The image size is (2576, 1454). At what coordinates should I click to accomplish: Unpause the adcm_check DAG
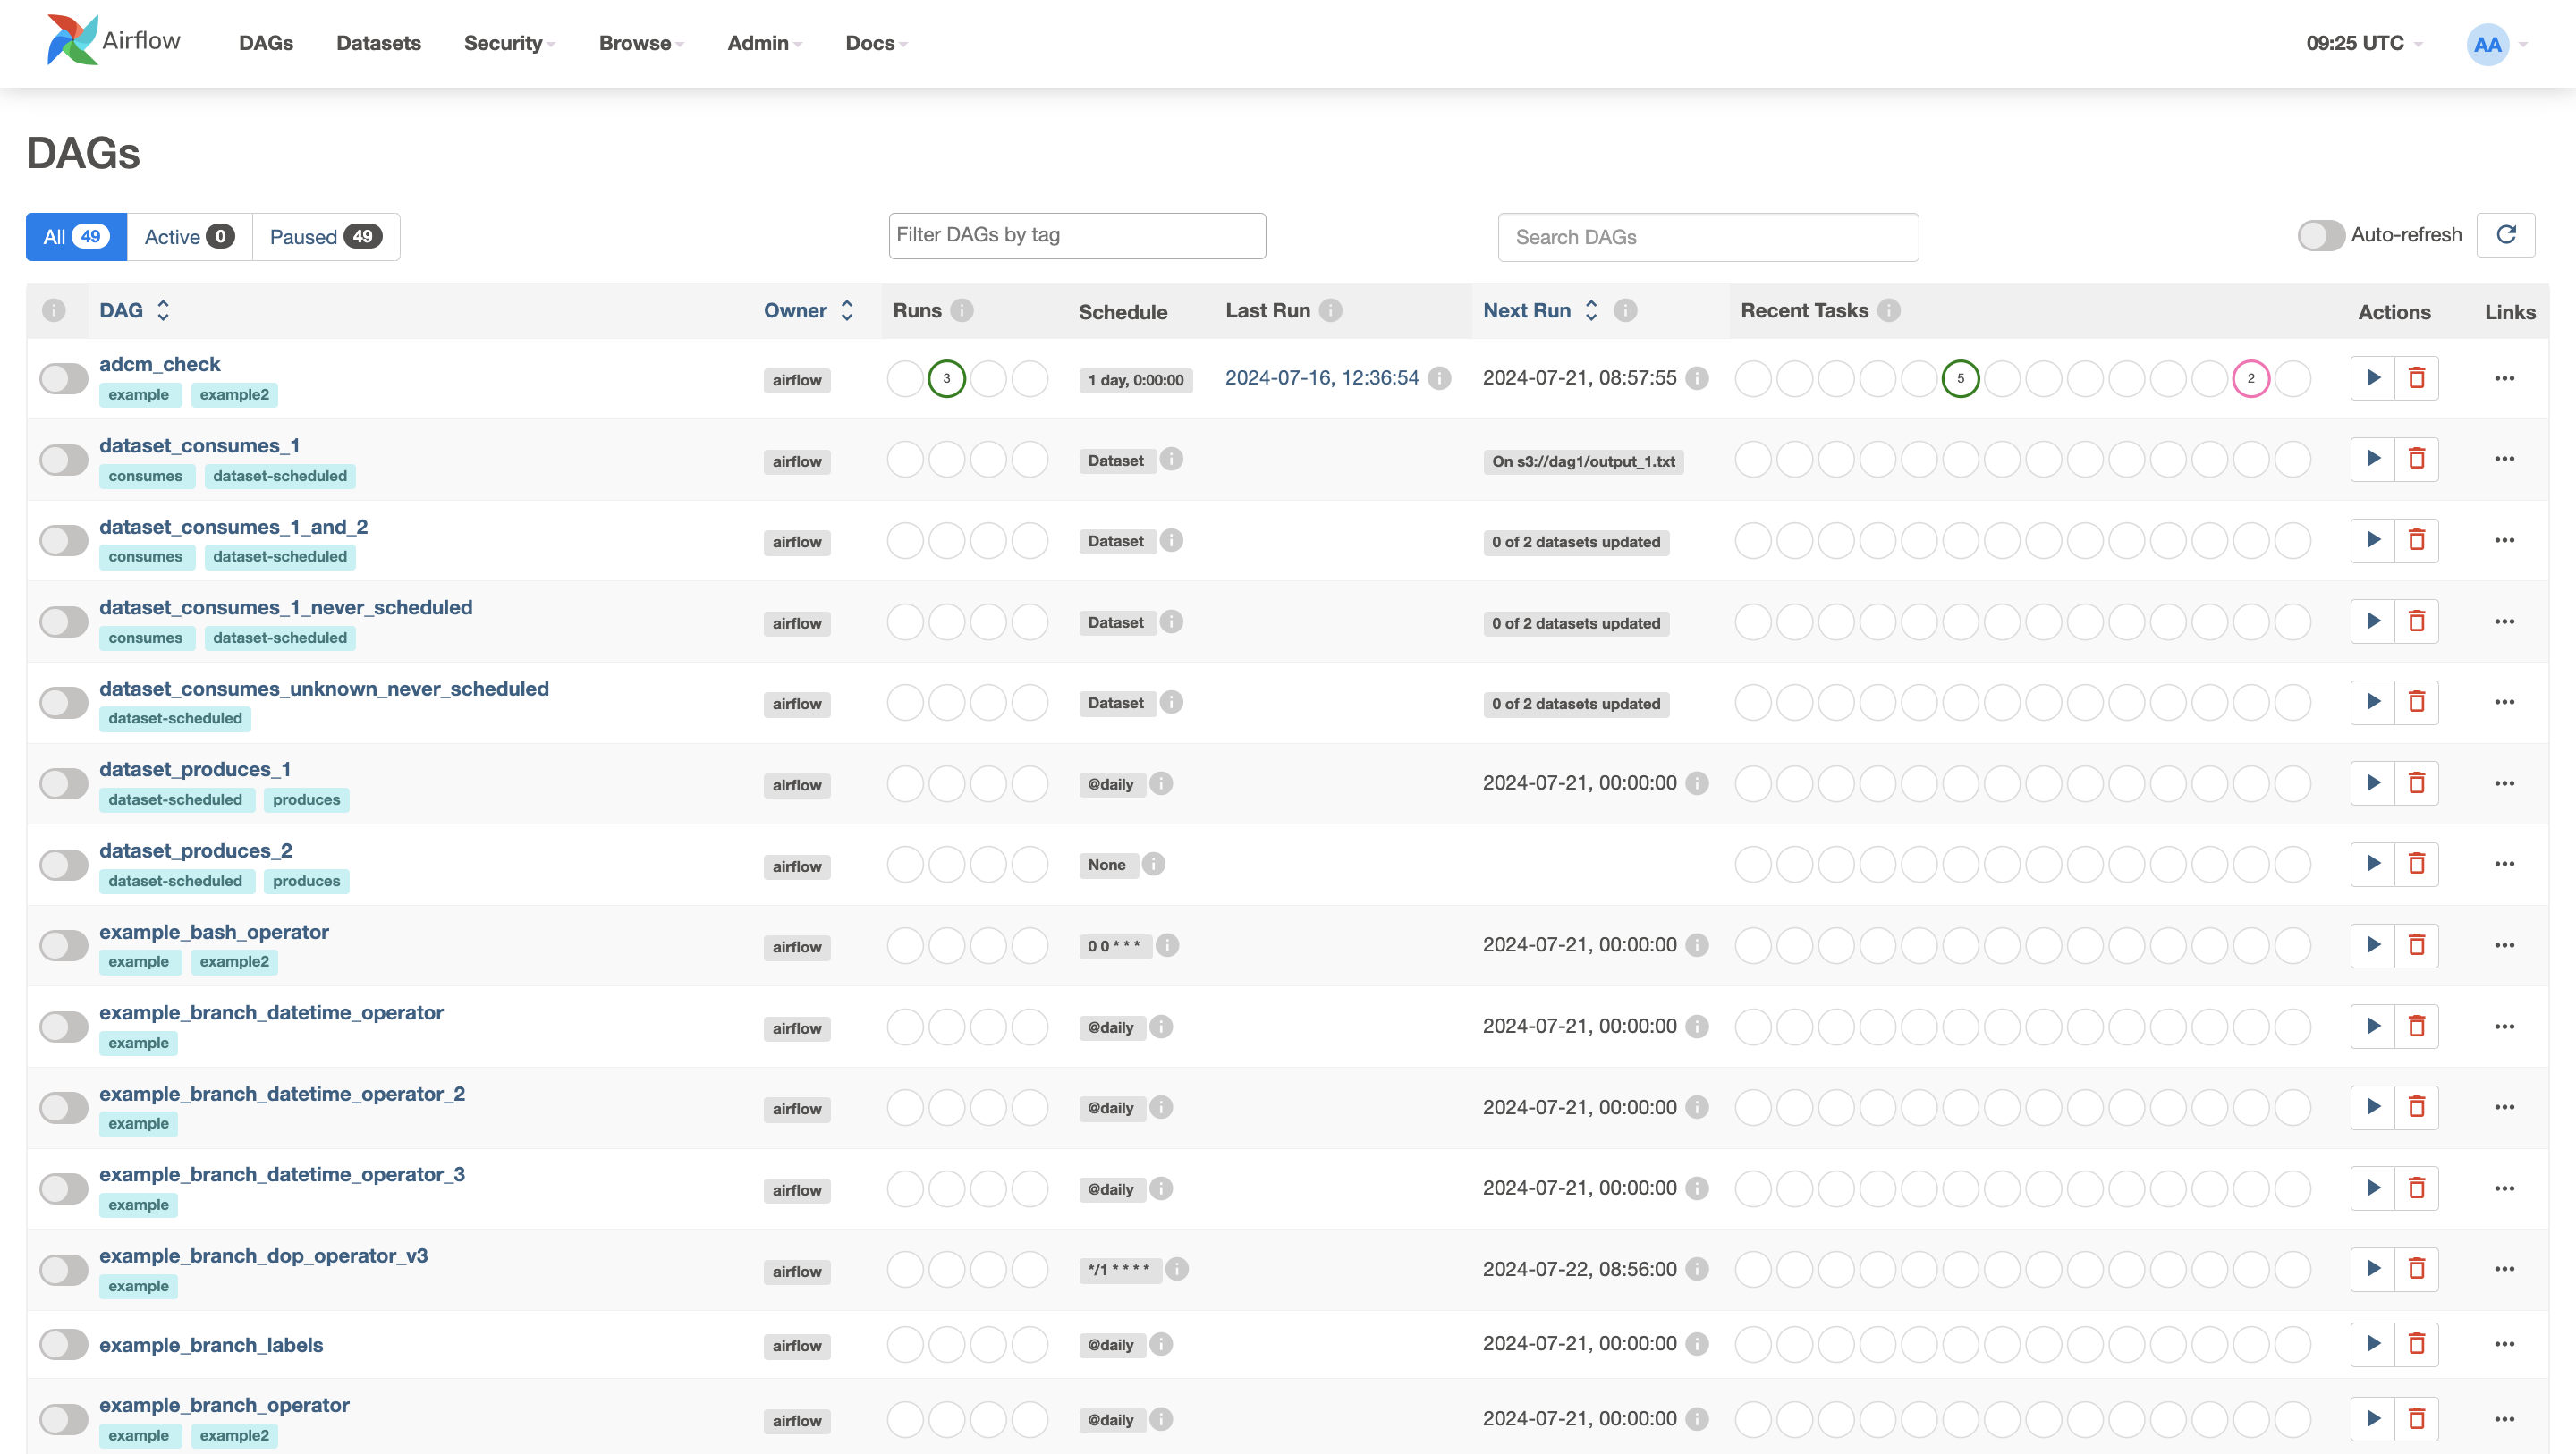(63, 378)
